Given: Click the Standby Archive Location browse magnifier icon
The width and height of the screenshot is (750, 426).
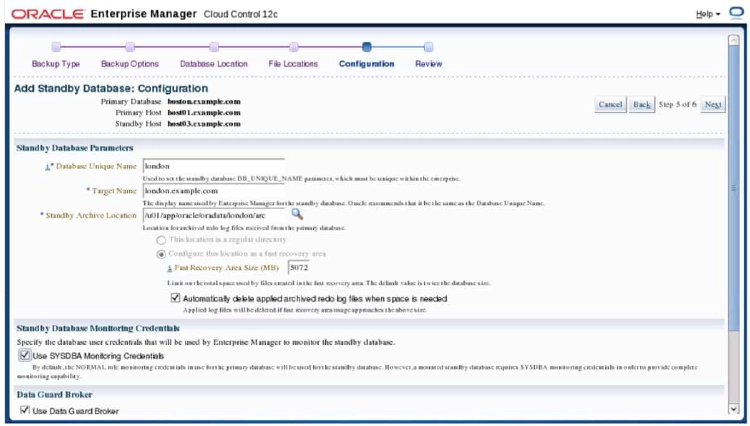Looking at the screenshot, I should 297,214.
